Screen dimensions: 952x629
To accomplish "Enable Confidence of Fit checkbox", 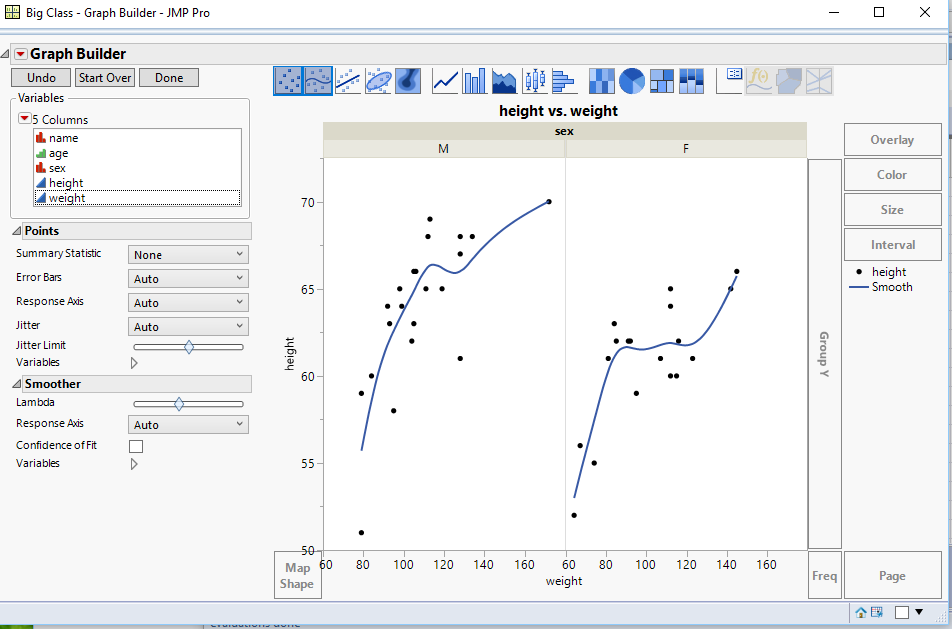I will coord(136,446).
